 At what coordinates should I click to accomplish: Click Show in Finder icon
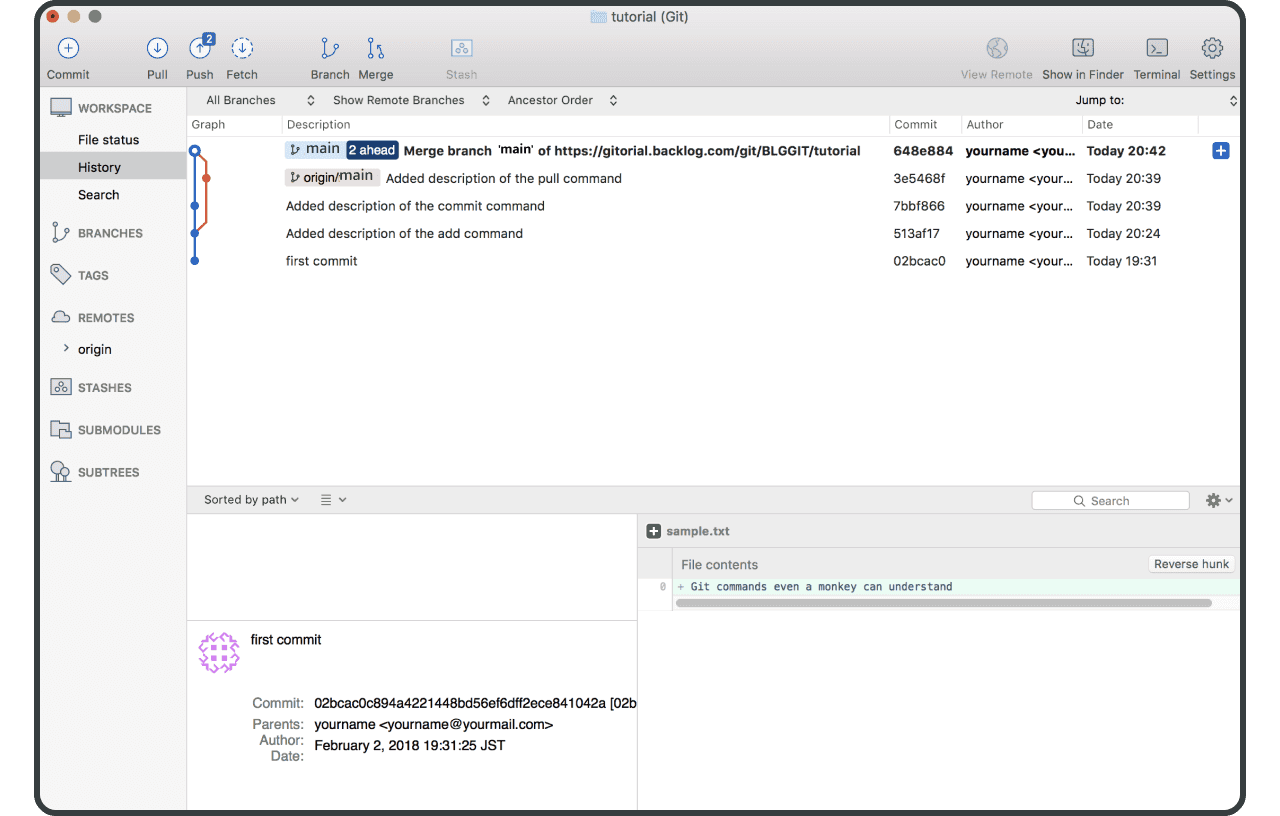1083,48
